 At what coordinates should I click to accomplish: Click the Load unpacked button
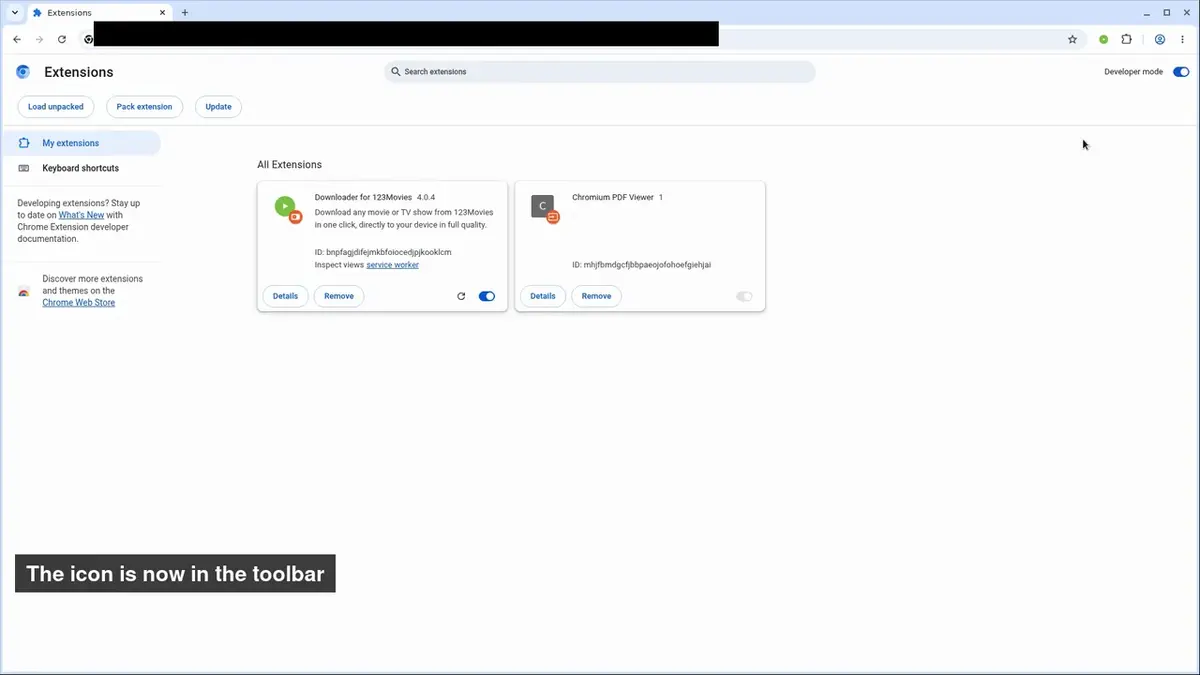coord(56,107)
